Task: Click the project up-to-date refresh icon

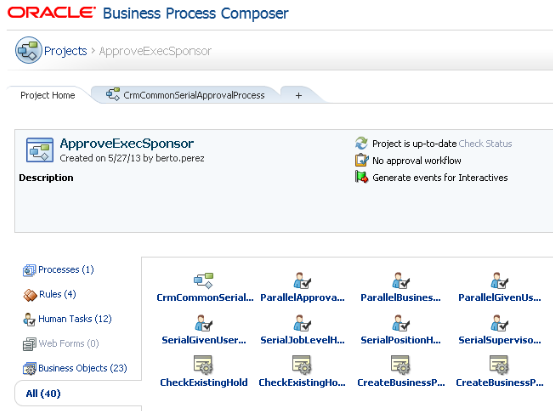Action: [361, 143]
